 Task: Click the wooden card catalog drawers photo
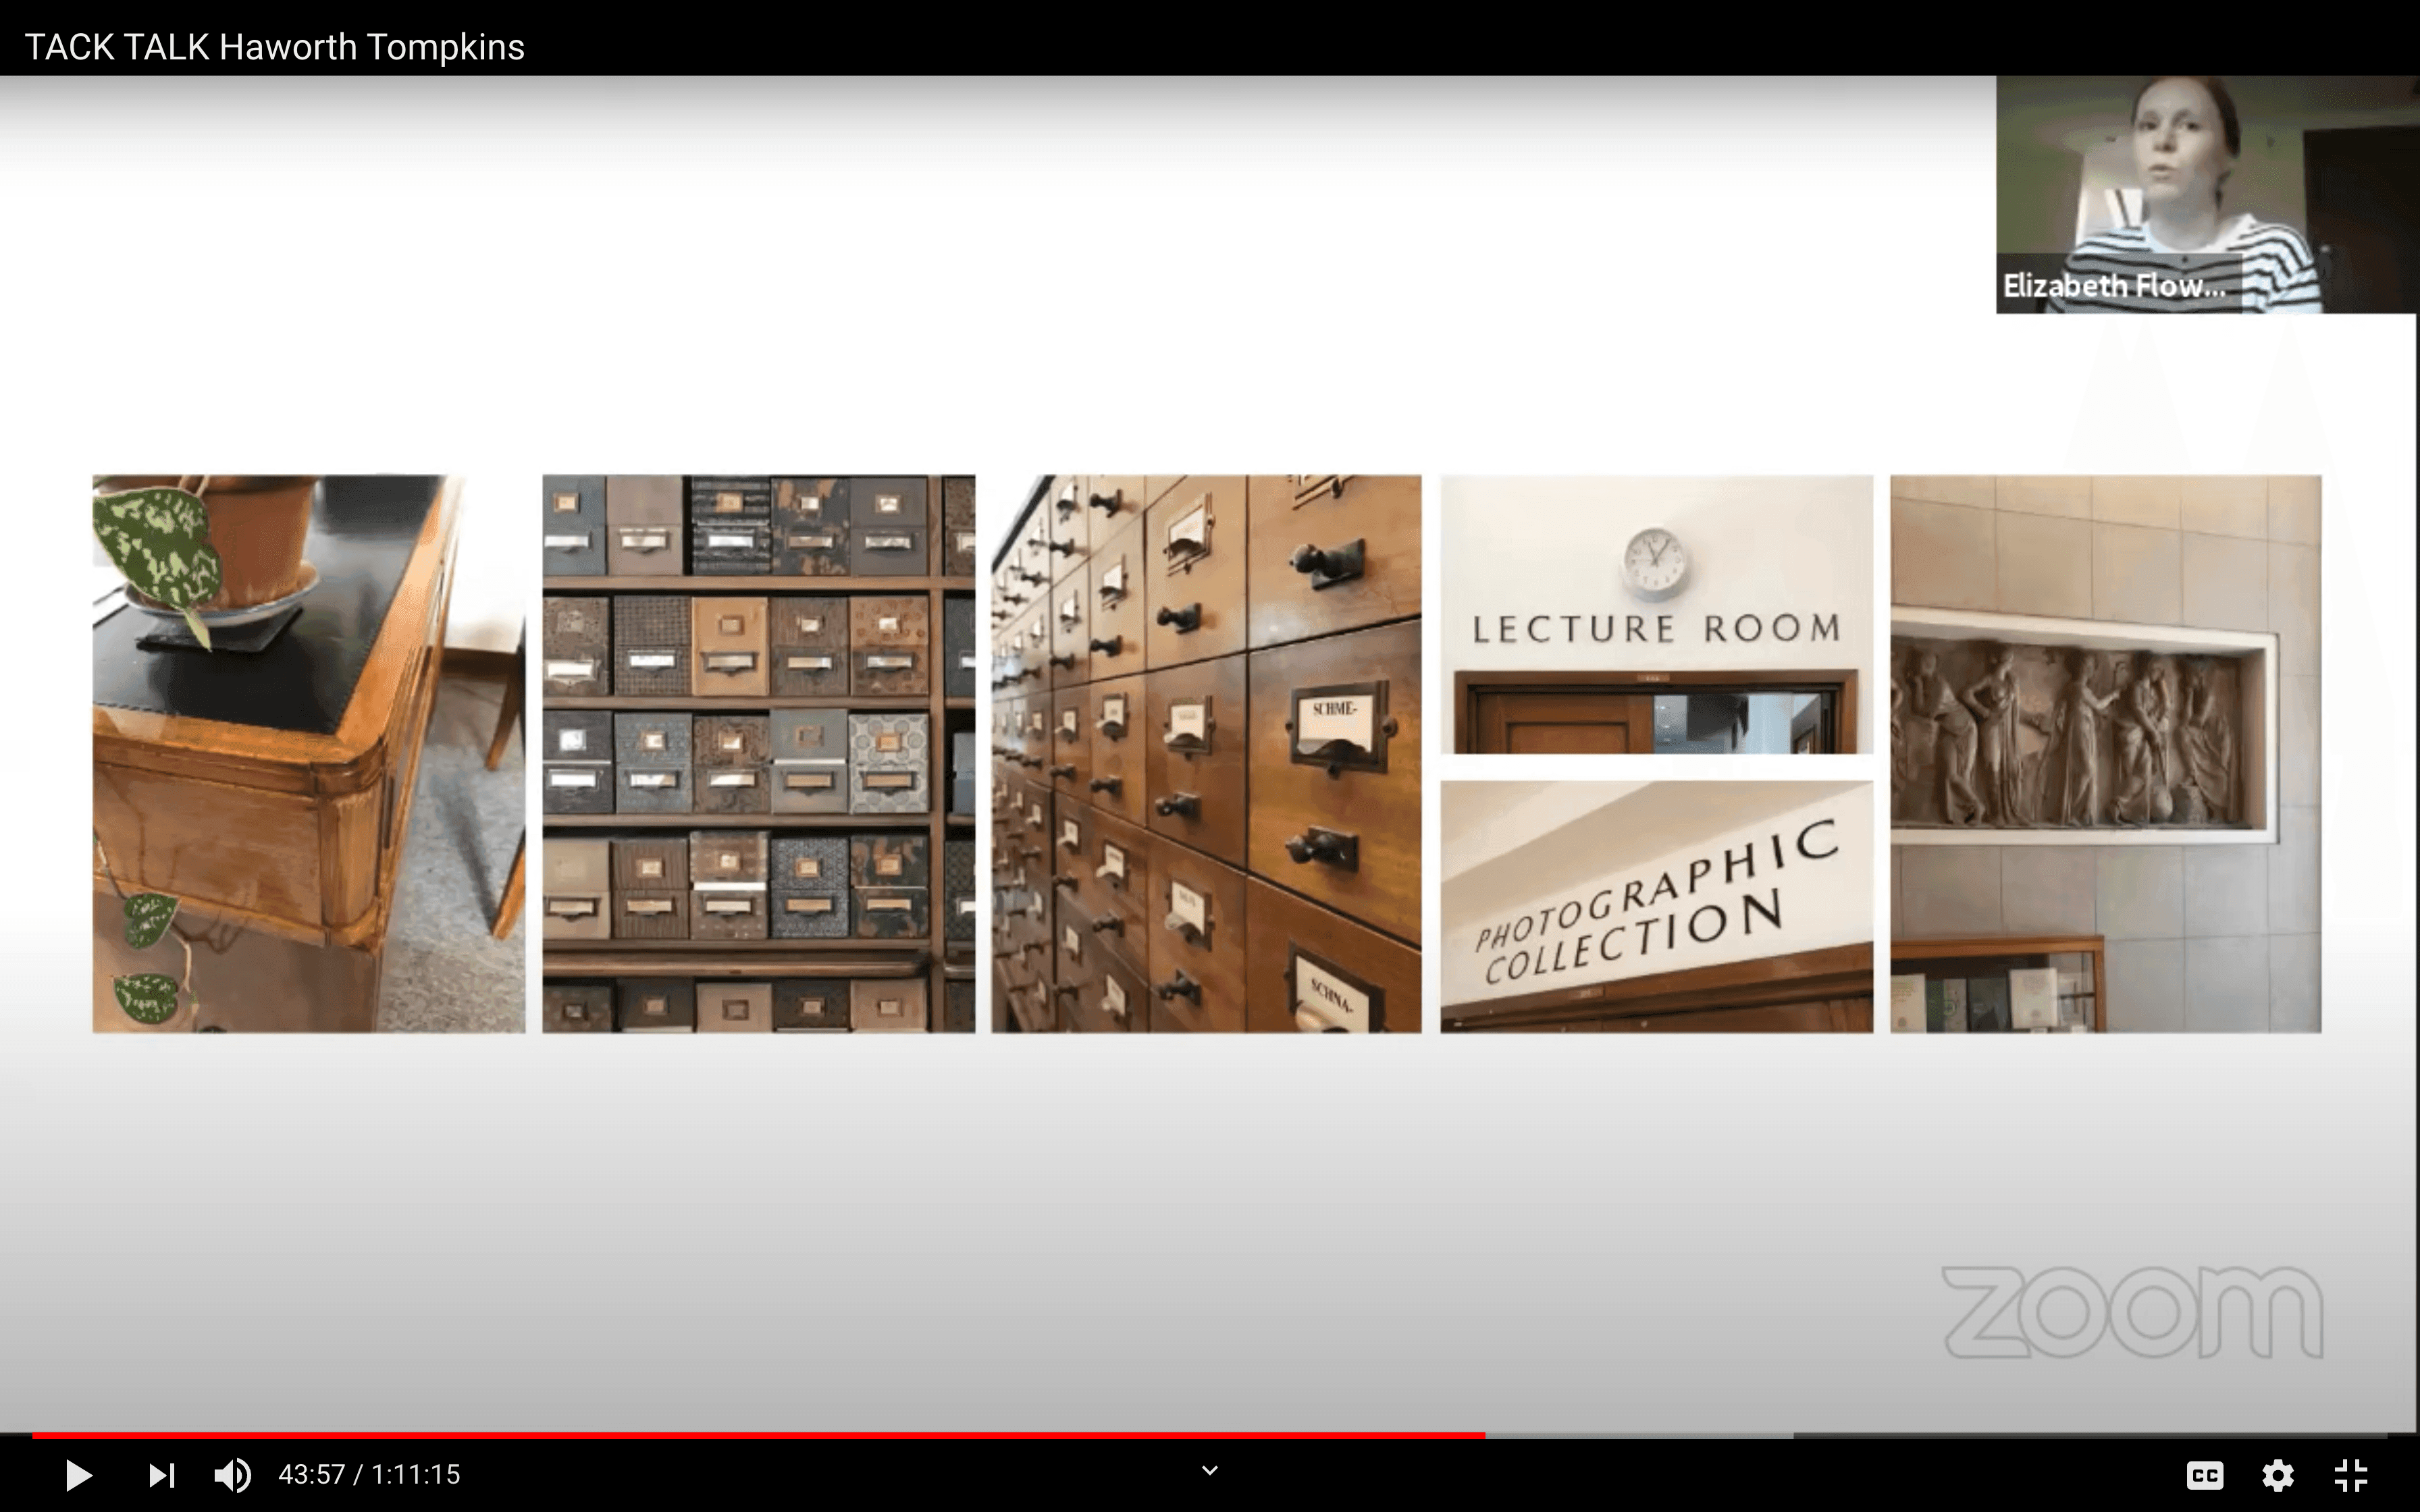[x=1206, y=753]
